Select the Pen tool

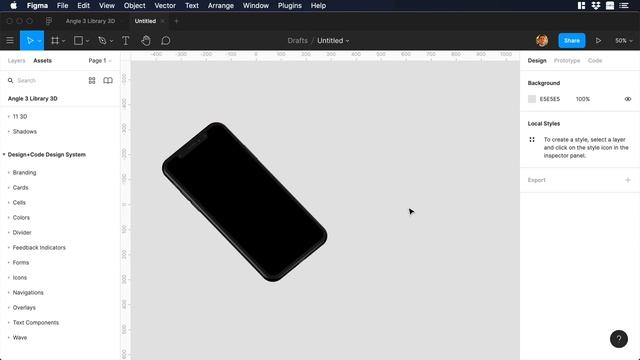(x=102, y=40)
